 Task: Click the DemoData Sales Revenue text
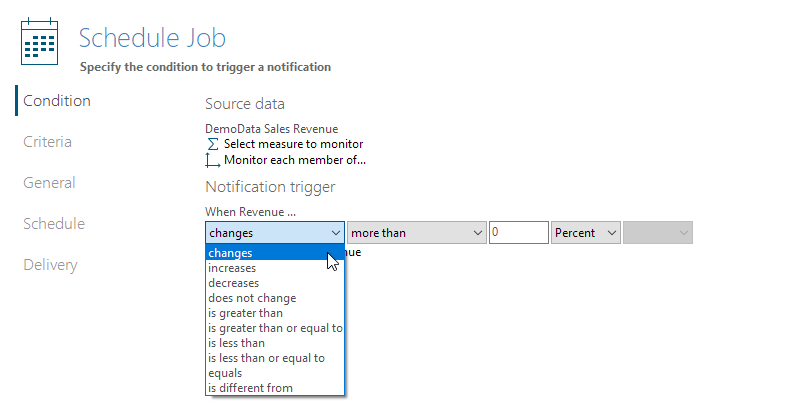(271, 129)
